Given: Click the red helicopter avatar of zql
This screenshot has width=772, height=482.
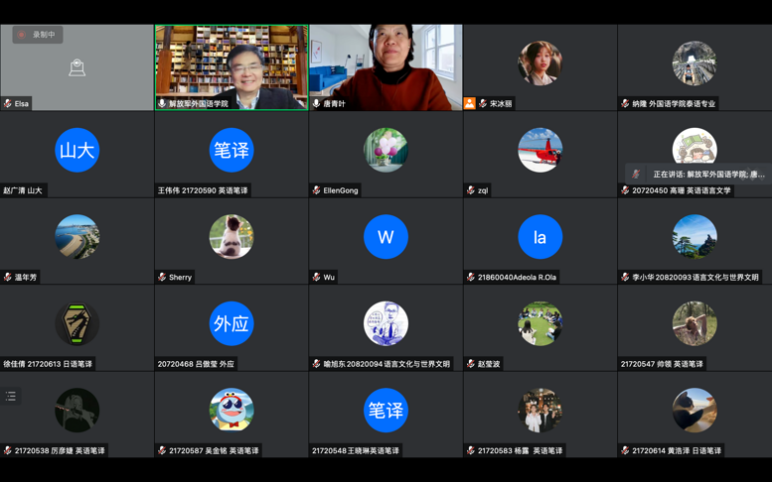Looking at the screenshot, I should [x=540, y=150].
